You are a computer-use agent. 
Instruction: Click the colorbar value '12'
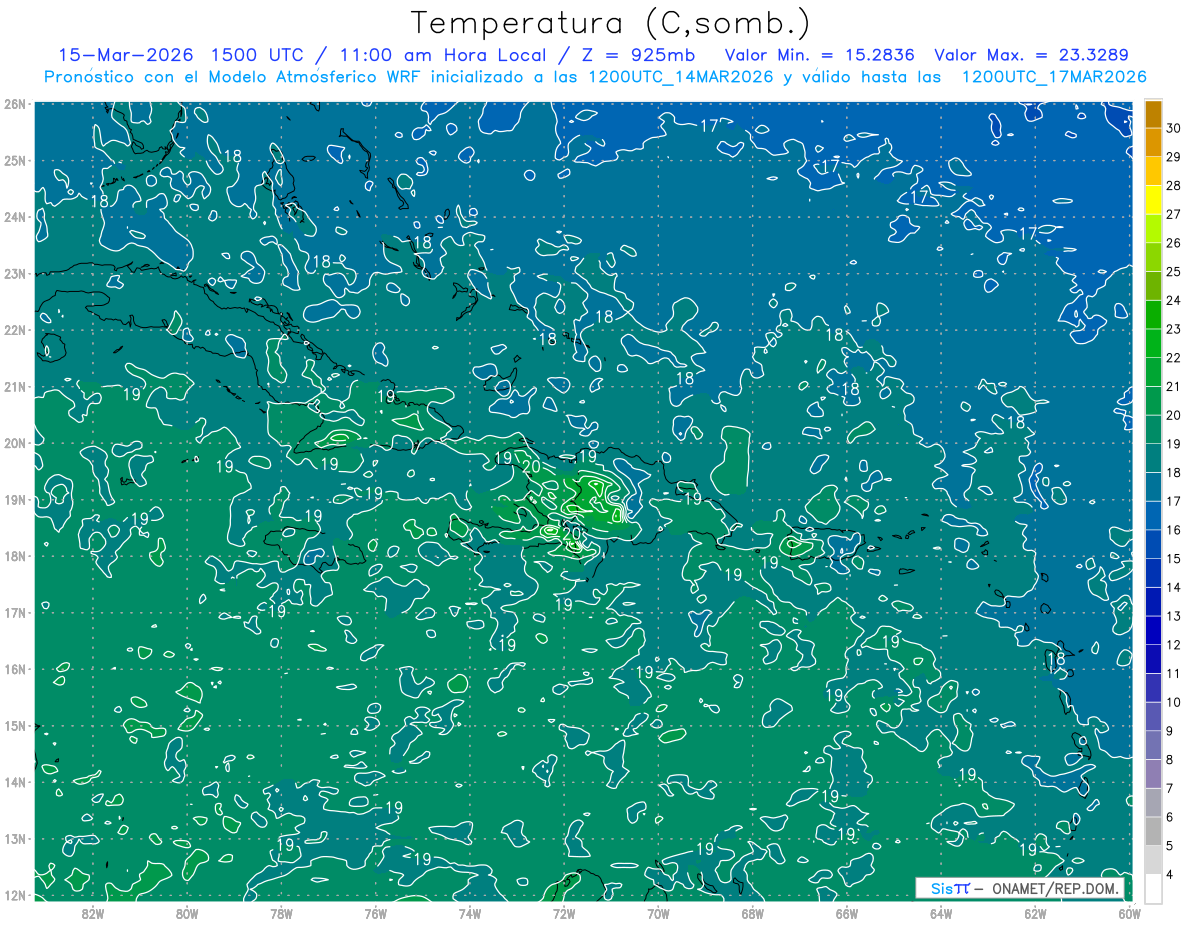1174,645
